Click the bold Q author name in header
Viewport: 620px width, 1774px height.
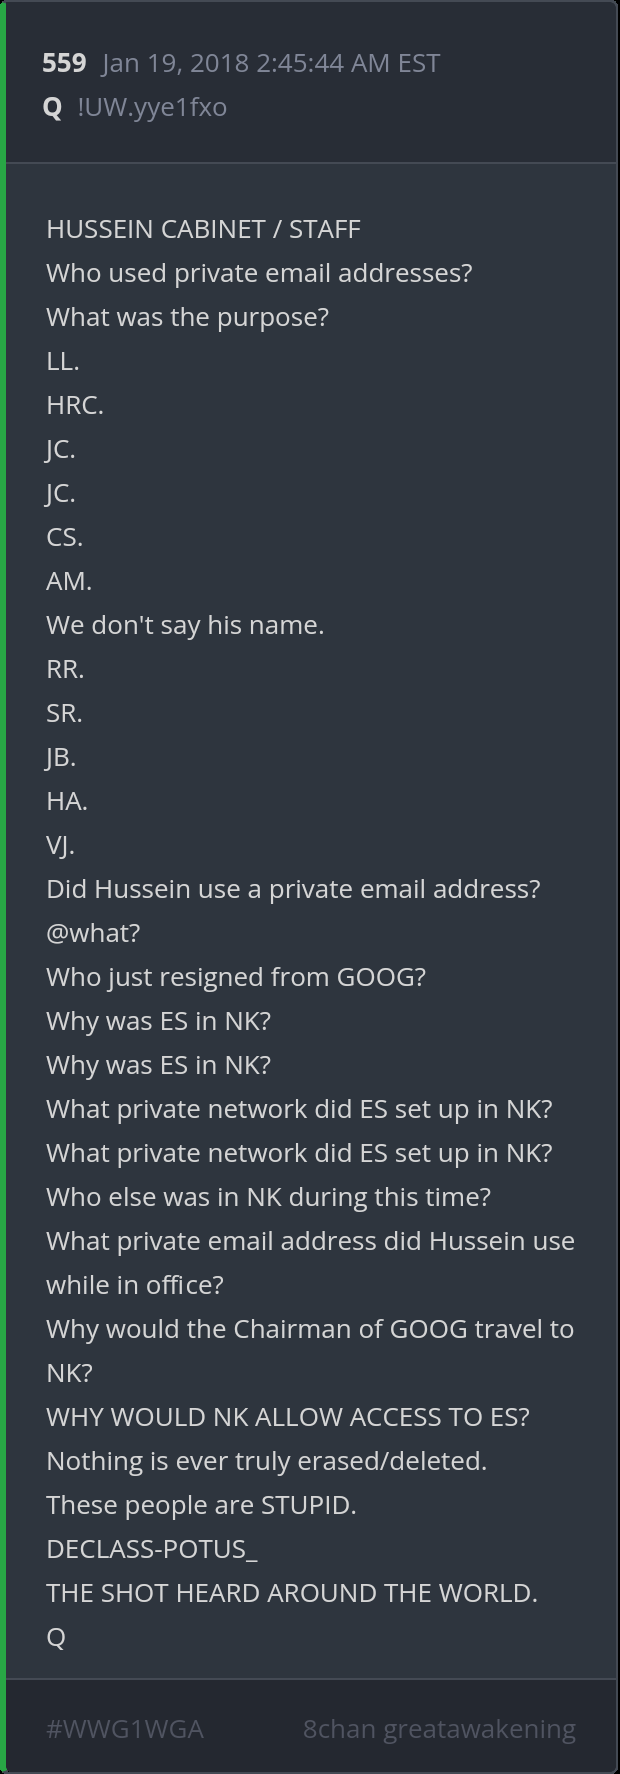[x=53, y=107]
